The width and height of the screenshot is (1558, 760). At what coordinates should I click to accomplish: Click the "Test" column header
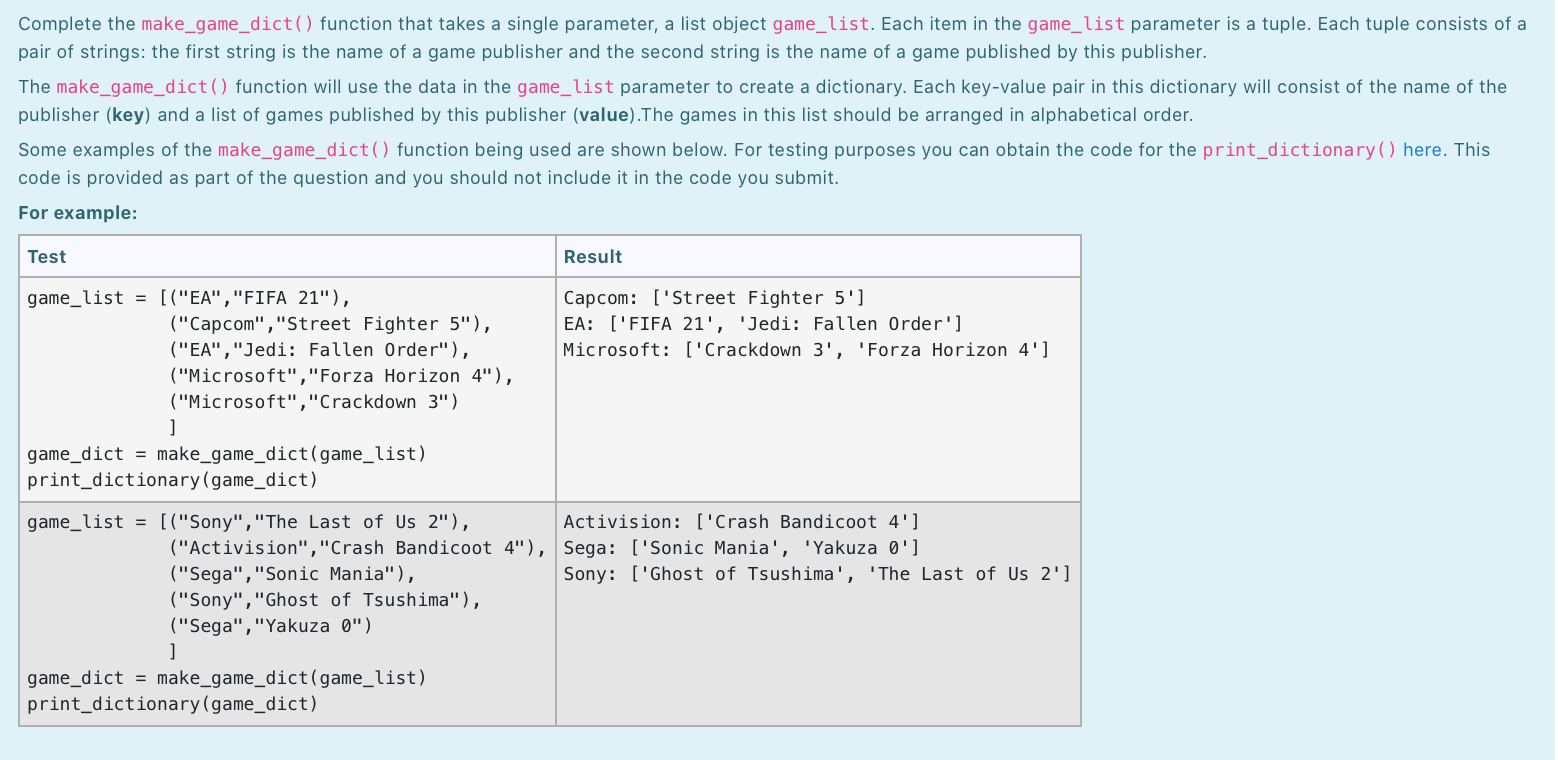[x=46, y=256]
